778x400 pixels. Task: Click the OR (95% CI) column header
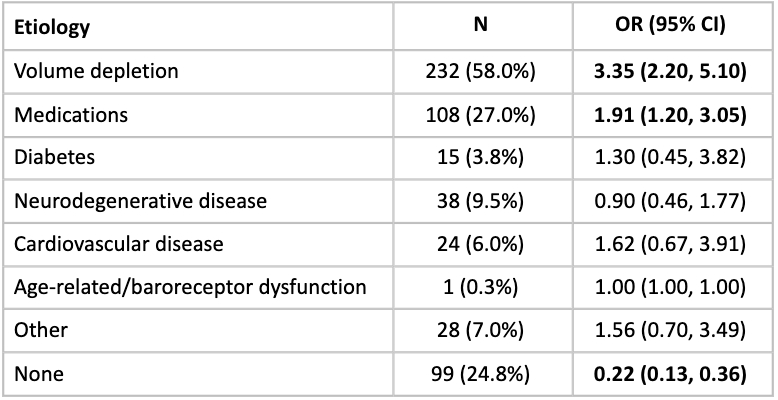(x=672, y=27)
